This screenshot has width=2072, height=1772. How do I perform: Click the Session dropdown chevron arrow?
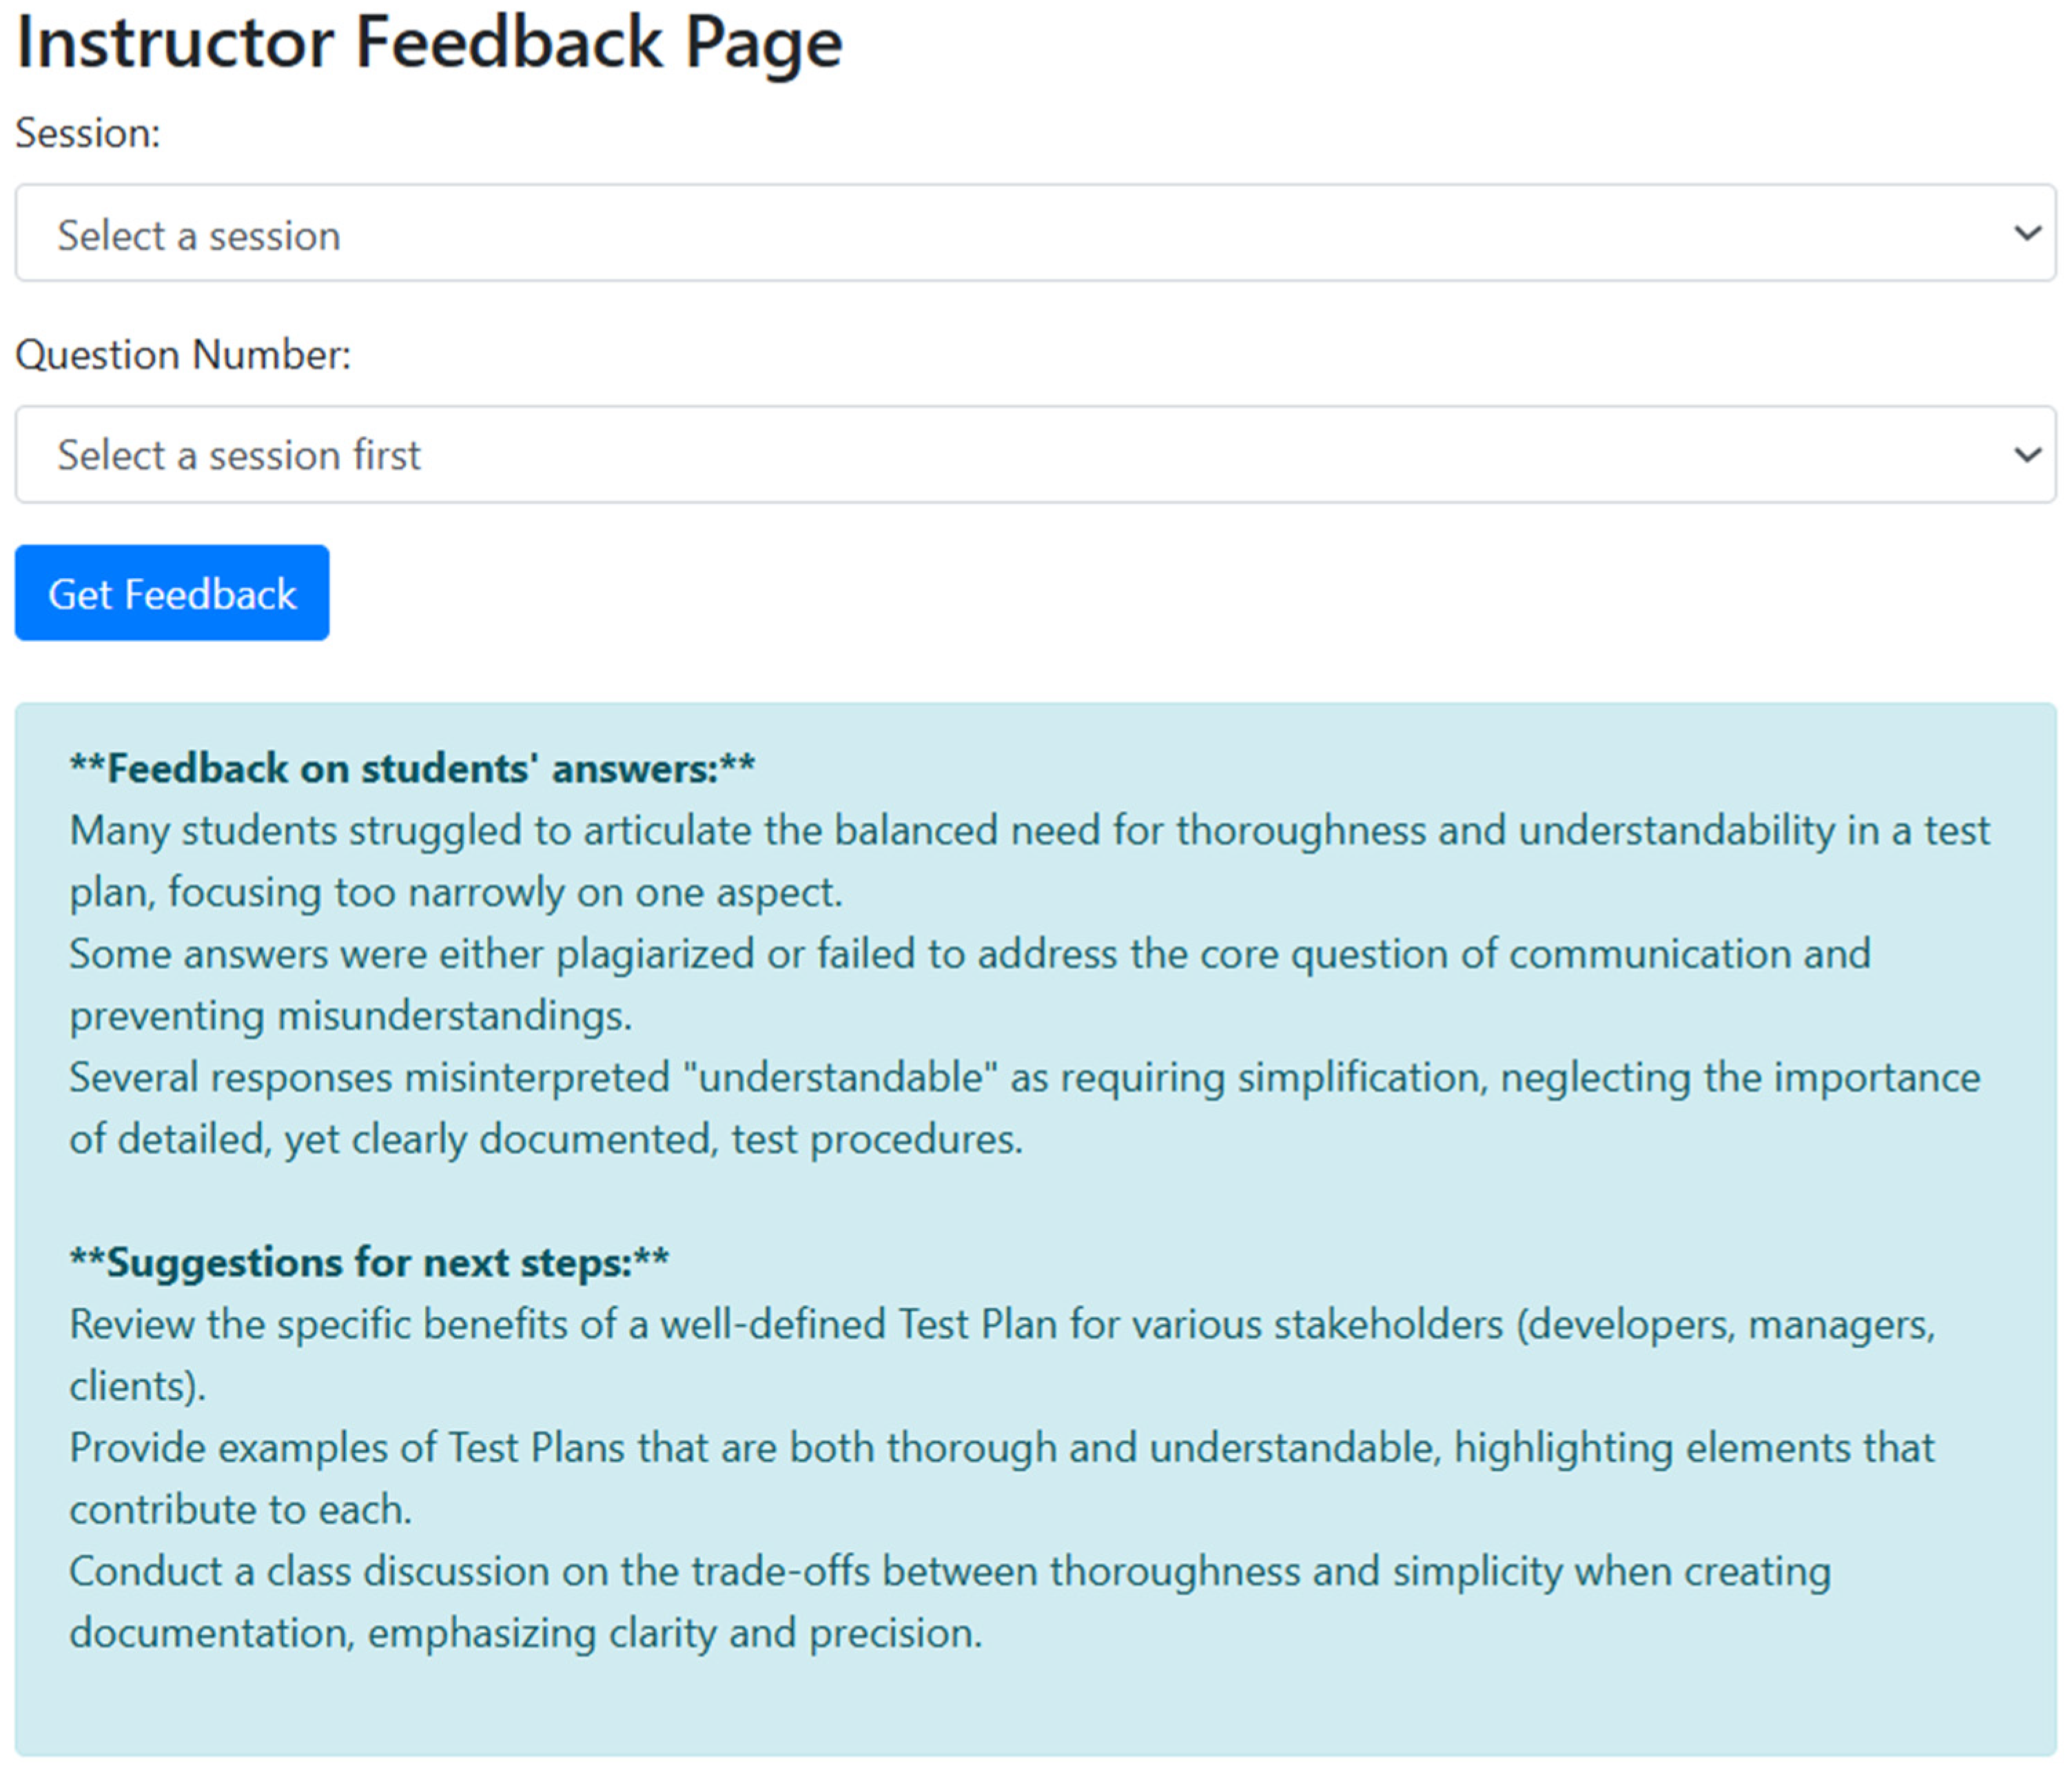coord(2026,234)
